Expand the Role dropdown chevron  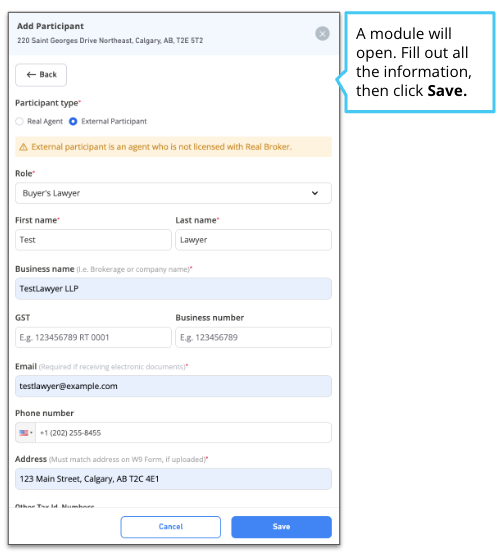(x=315, y=193)
